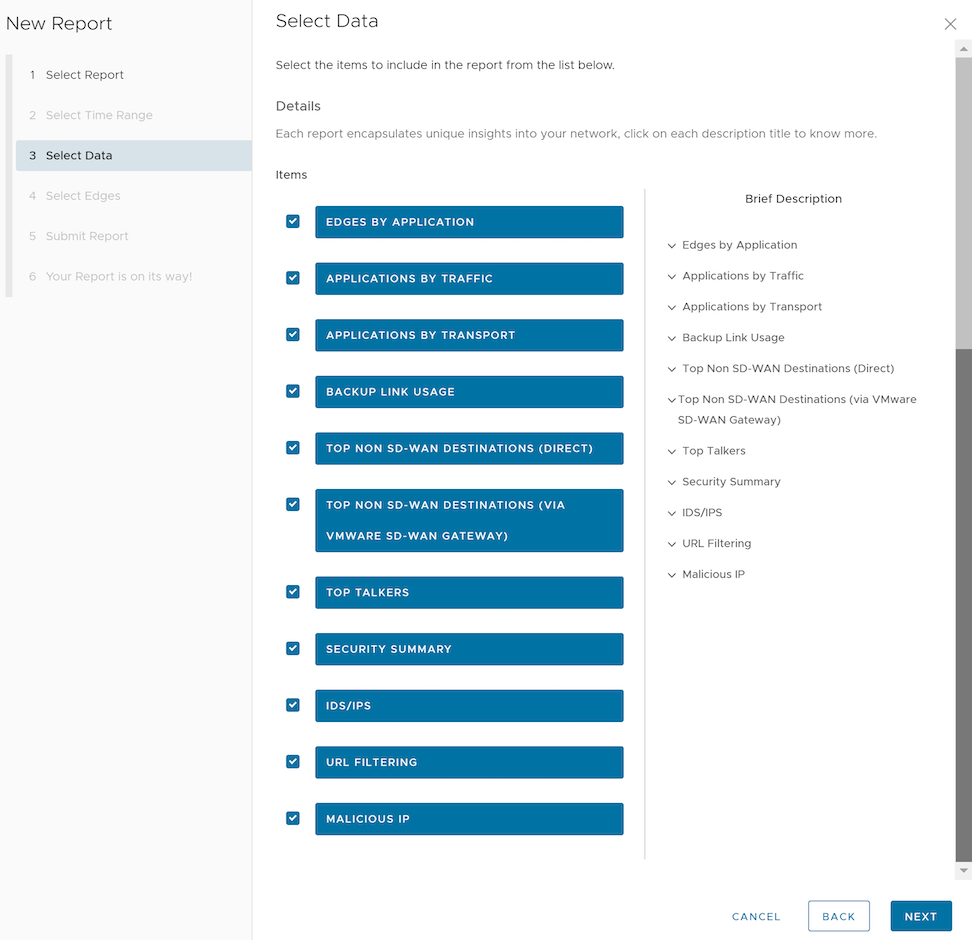Uncheck the Malicious IP checkbox
Image resolution: width=972 pixels, height=940 pixels.
(x=293, y=818)
